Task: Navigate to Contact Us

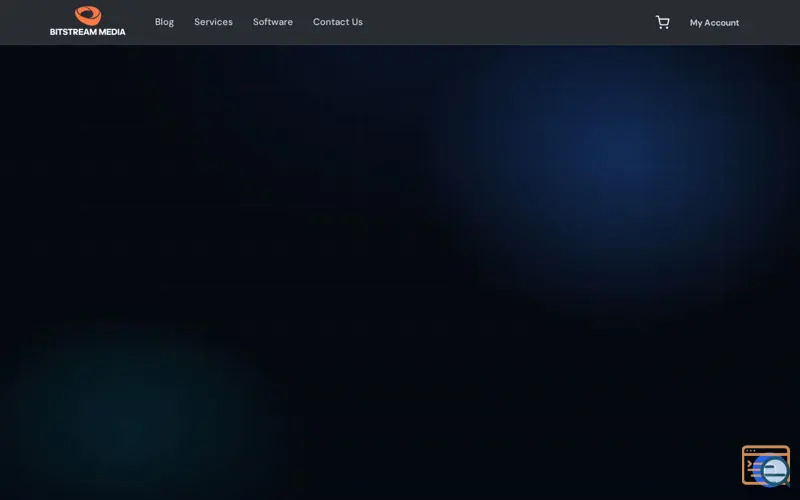Action: click(x=338, y=22)
